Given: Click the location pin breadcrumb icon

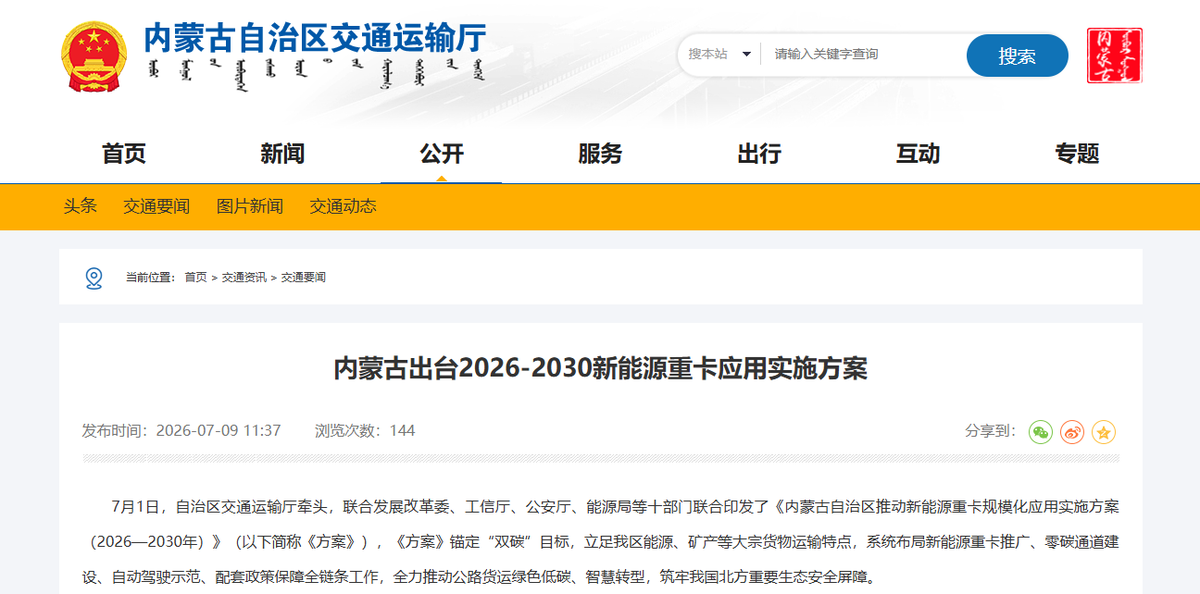Looking at the screenshot, I should tap(94, 277).
